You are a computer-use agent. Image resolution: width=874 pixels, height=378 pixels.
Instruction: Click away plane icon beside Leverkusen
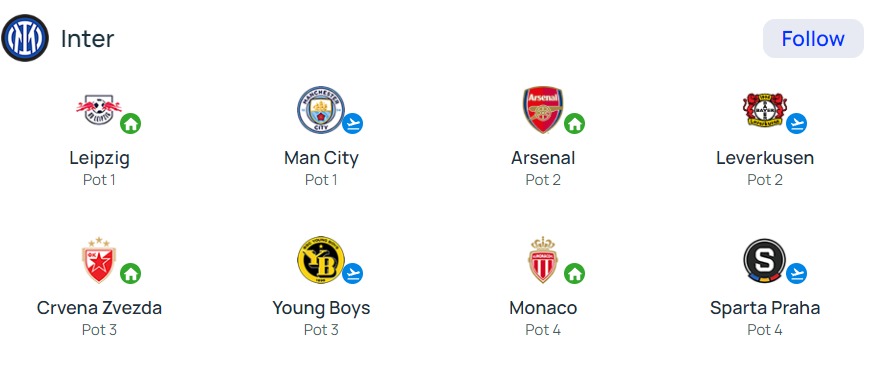click(797, 123)
